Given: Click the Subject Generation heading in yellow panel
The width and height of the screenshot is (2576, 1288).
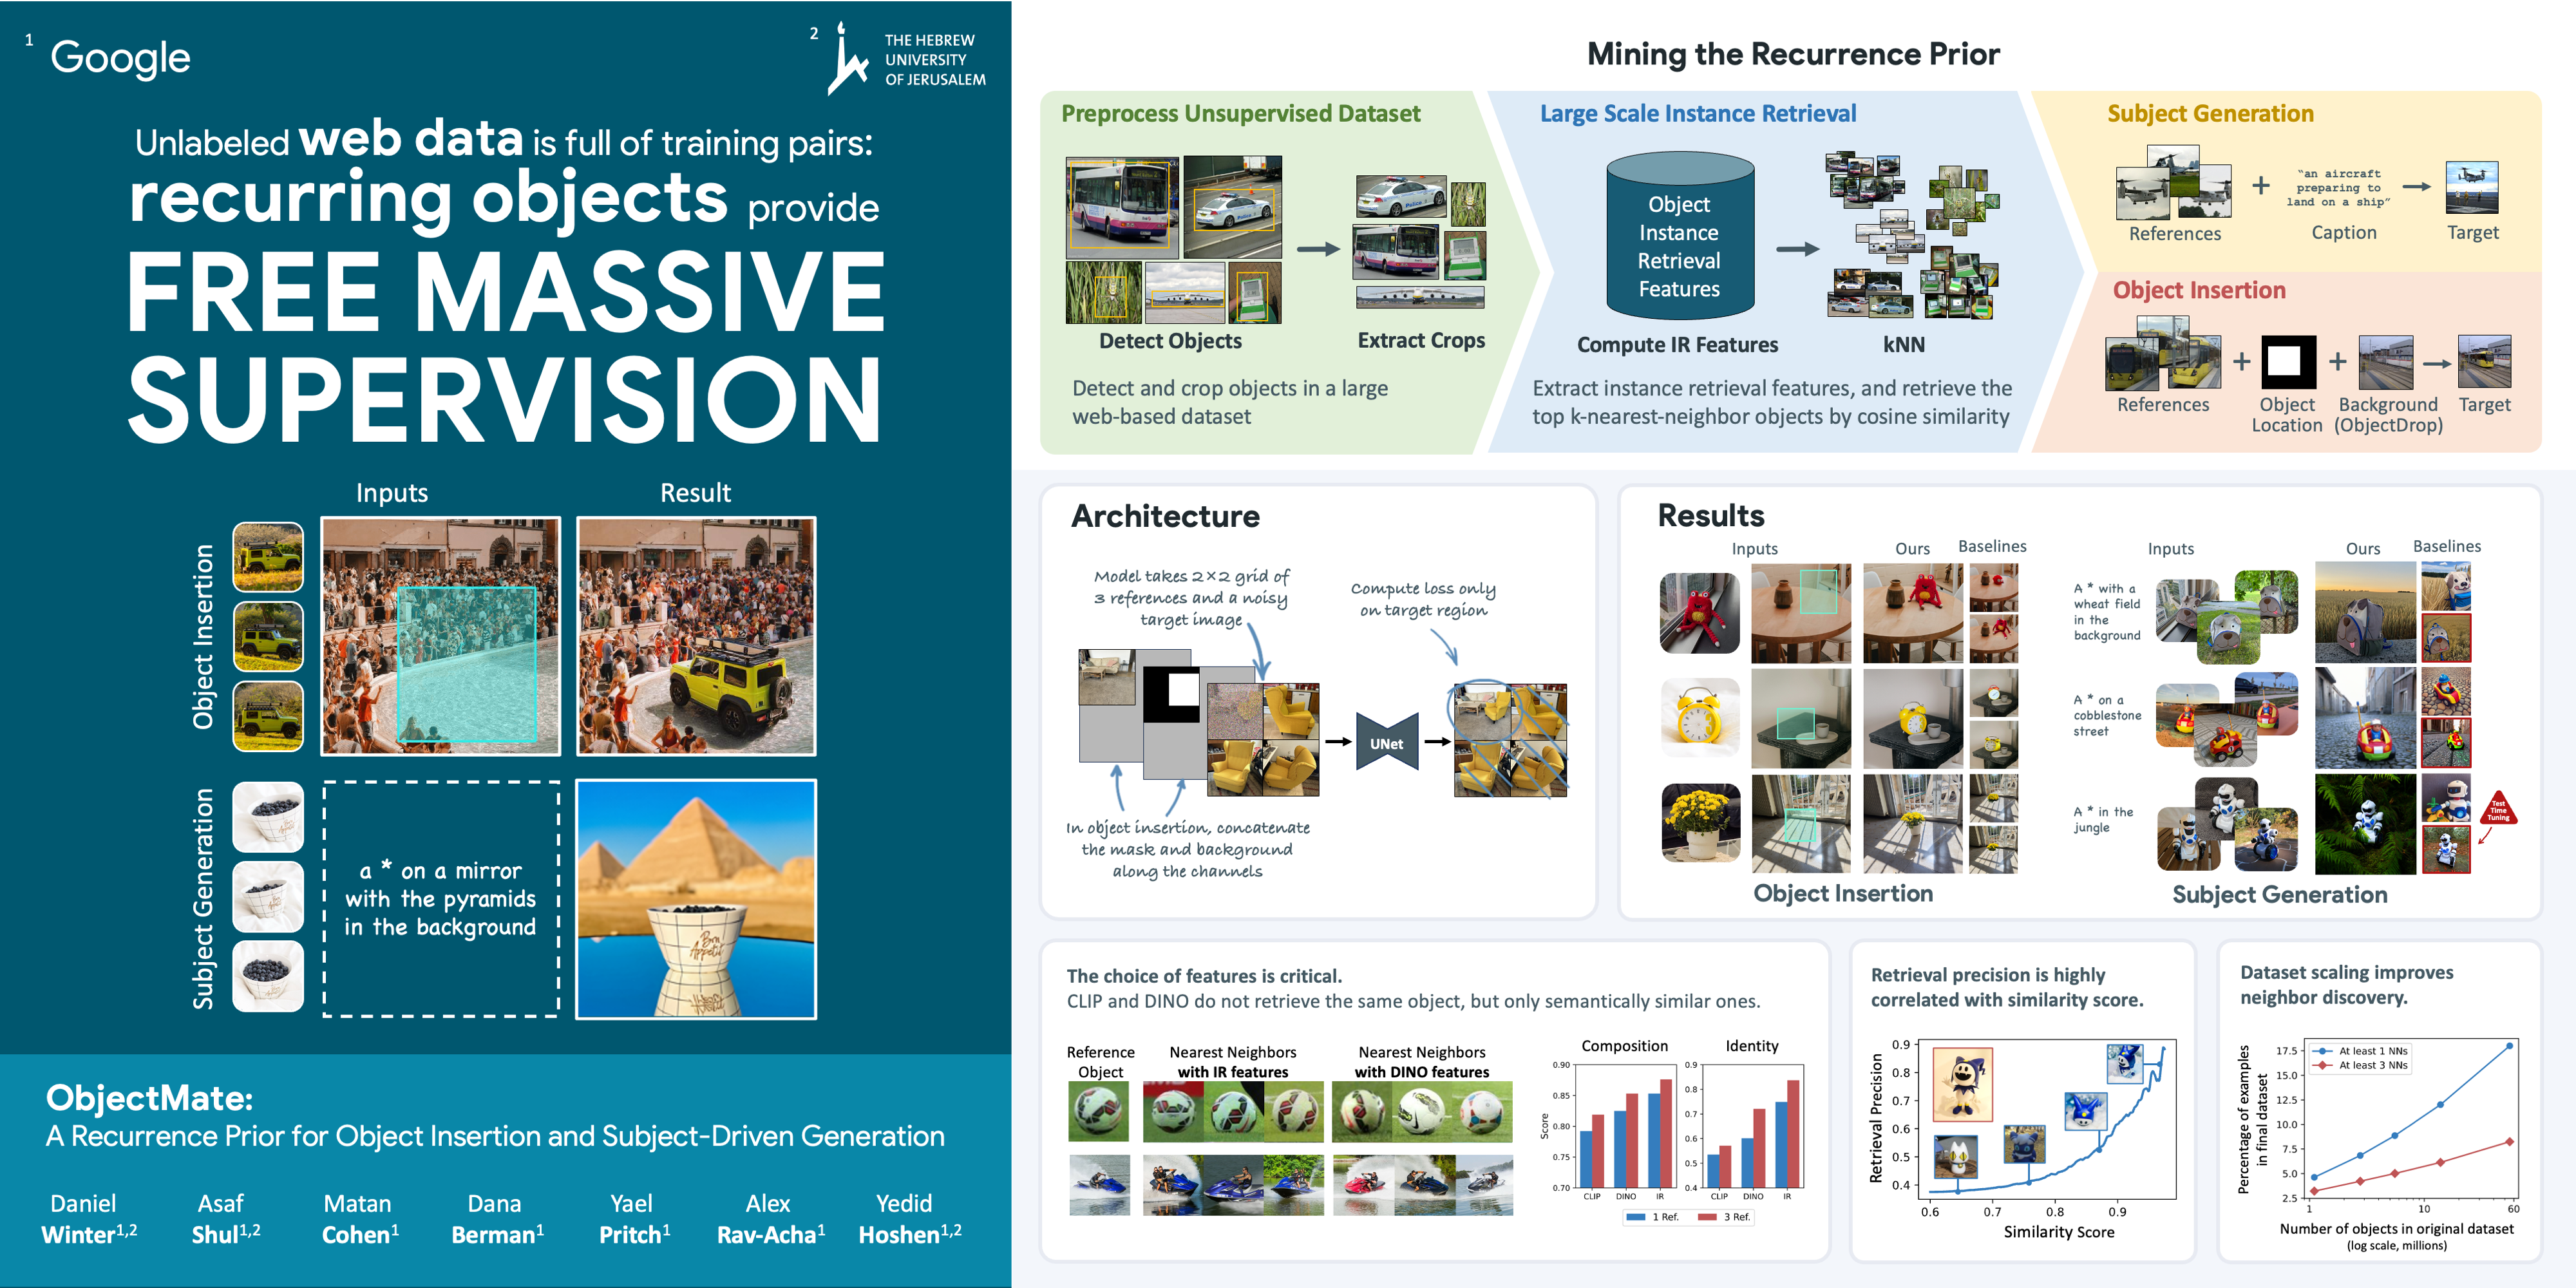Looking at the screenshot, I should (x=2210, y=114).
